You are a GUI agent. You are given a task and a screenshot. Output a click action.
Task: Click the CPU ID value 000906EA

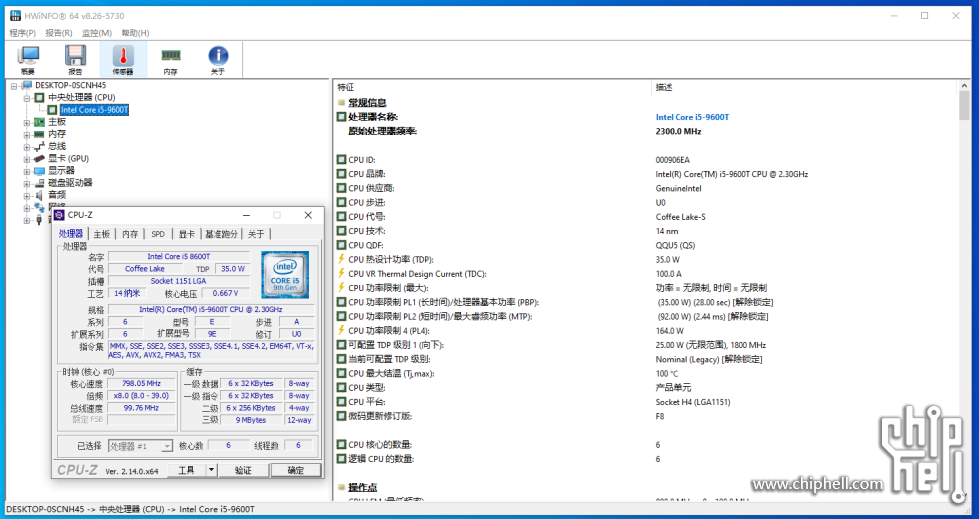672,160
